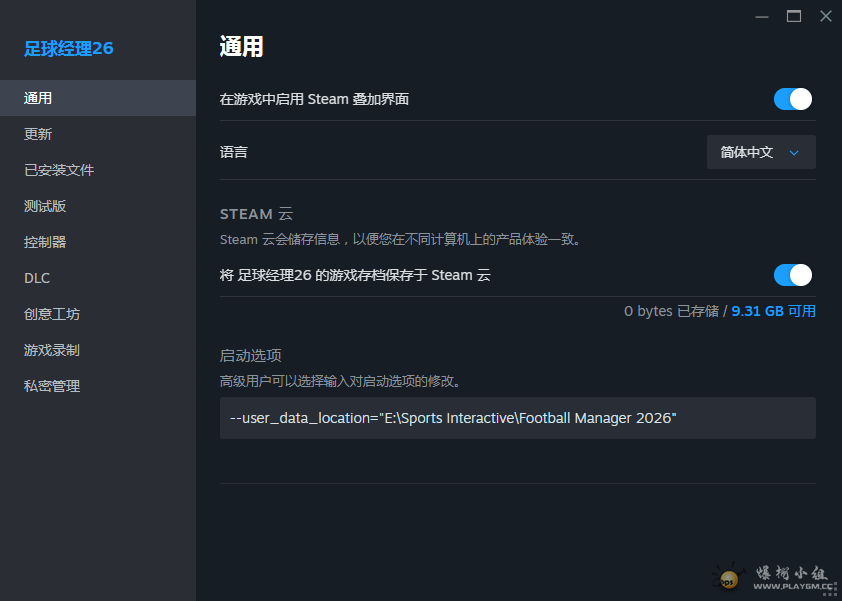The height and width of the screenshot is (601, 842).
Task: Disable Steam Cloud save sync switch
Action: click(792, 275)
